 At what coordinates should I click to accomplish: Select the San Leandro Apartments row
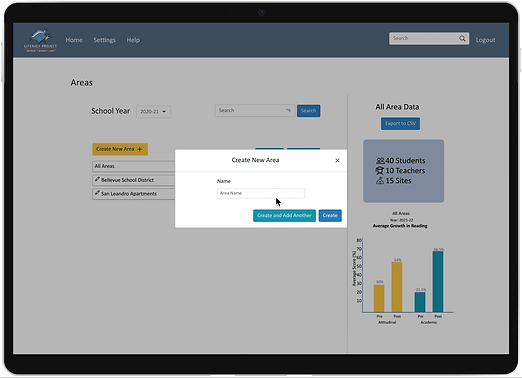(x=134, y=194)
